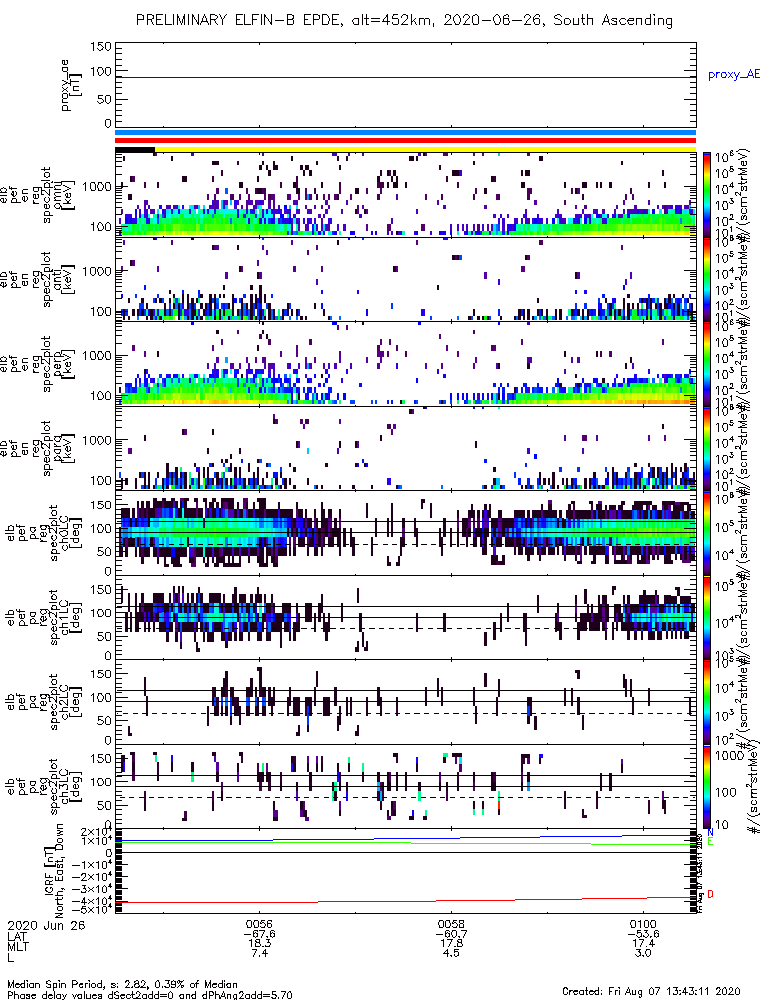Screen dimensions: 775x1000
Task: Click the black segment of the yellow bar
Action: click(x=135, y=150)
